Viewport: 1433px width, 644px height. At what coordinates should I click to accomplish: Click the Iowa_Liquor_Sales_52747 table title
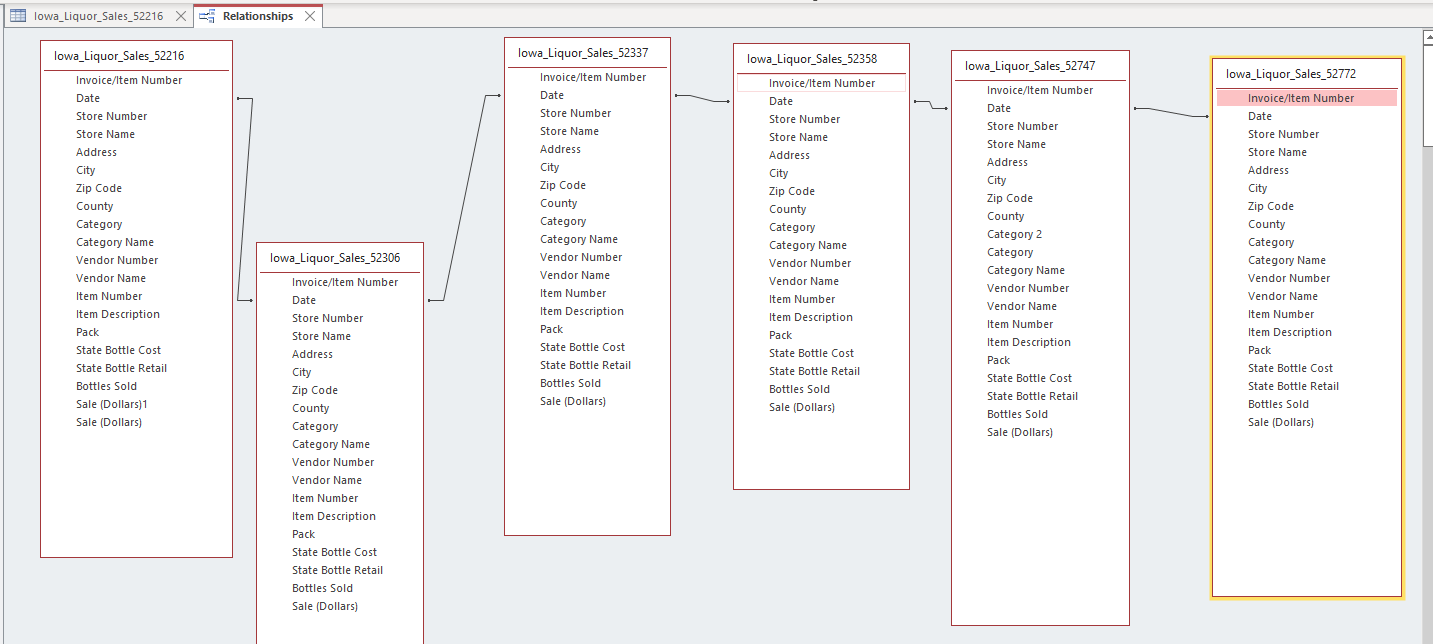point(1030,66)
